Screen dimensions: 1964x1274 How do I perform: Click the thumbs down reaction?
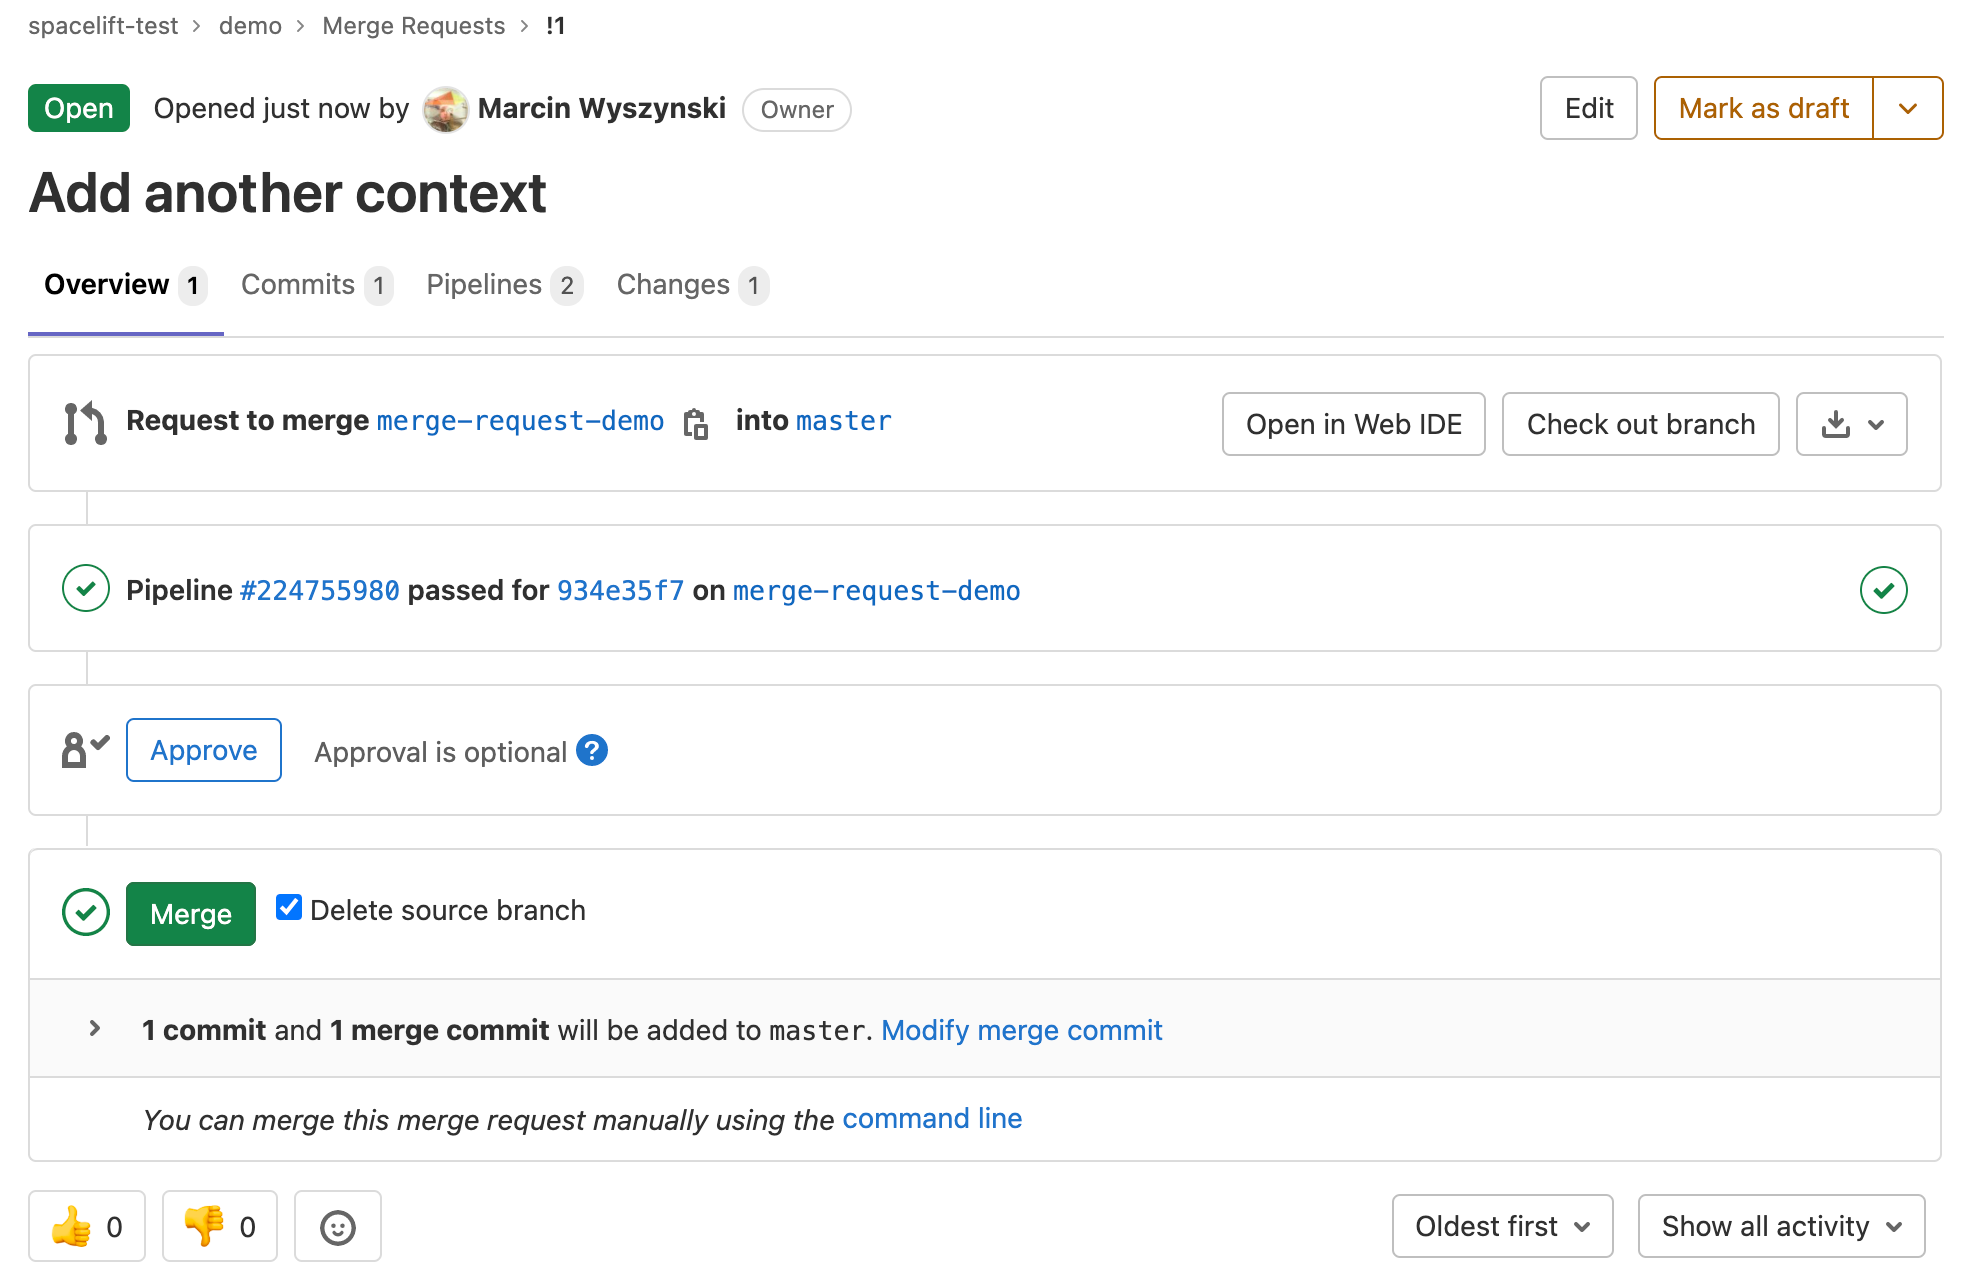point(220,1226)
